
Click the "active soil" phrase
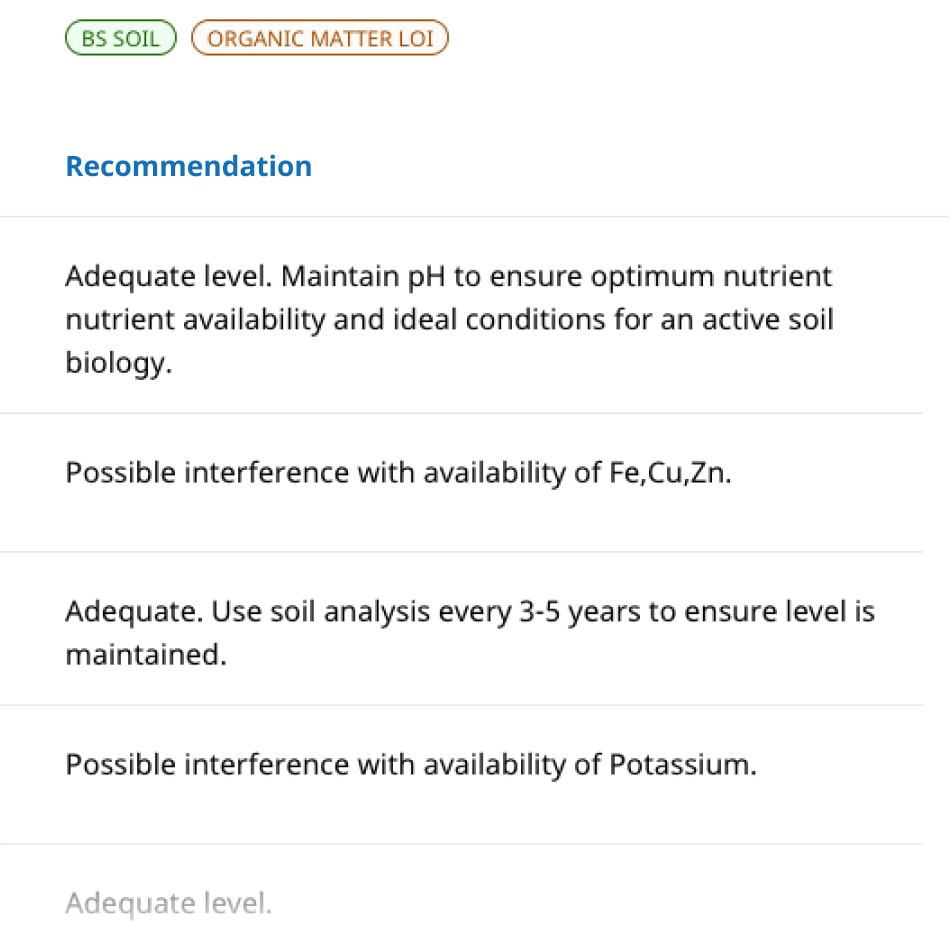(x=767, y=320)
